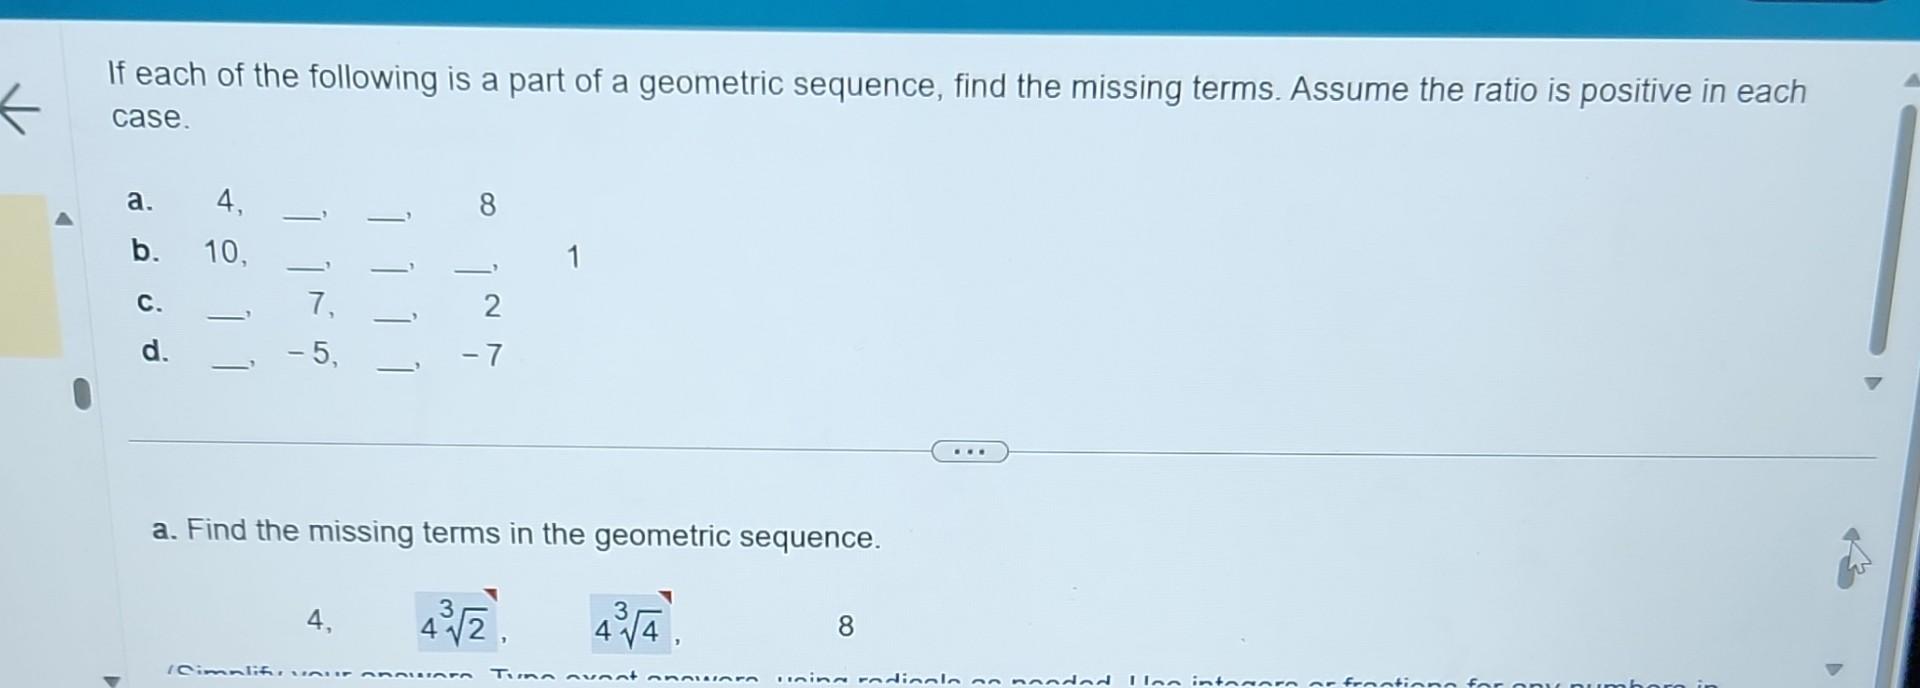Click the small upward triangle beside the yellow note
The image size is (1920, 688).
(64, 218)
